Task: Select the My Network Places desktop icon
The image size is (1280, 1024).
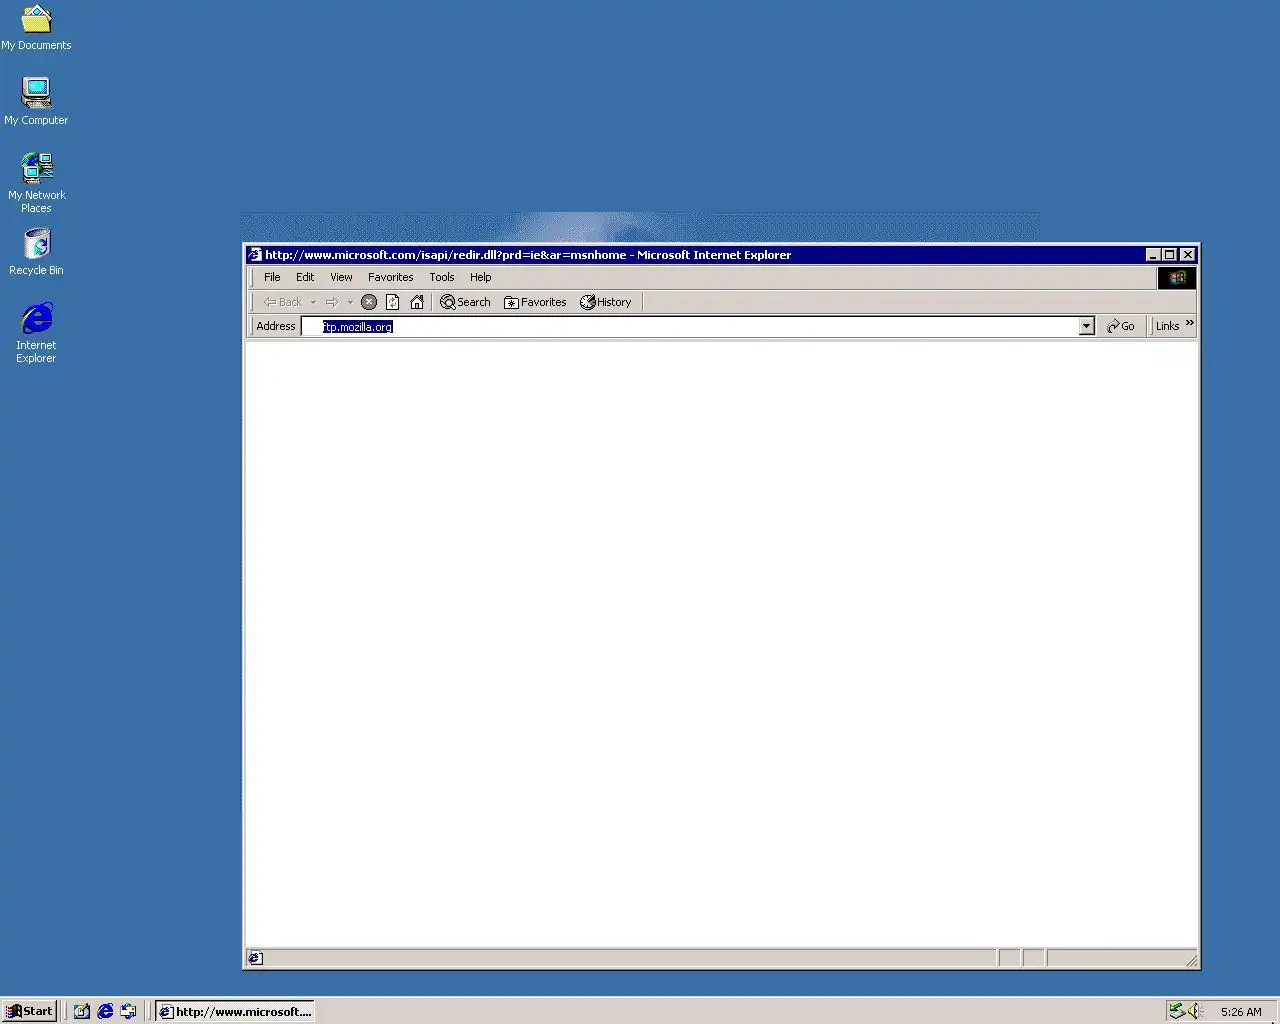Action: [x=36, y=182]
